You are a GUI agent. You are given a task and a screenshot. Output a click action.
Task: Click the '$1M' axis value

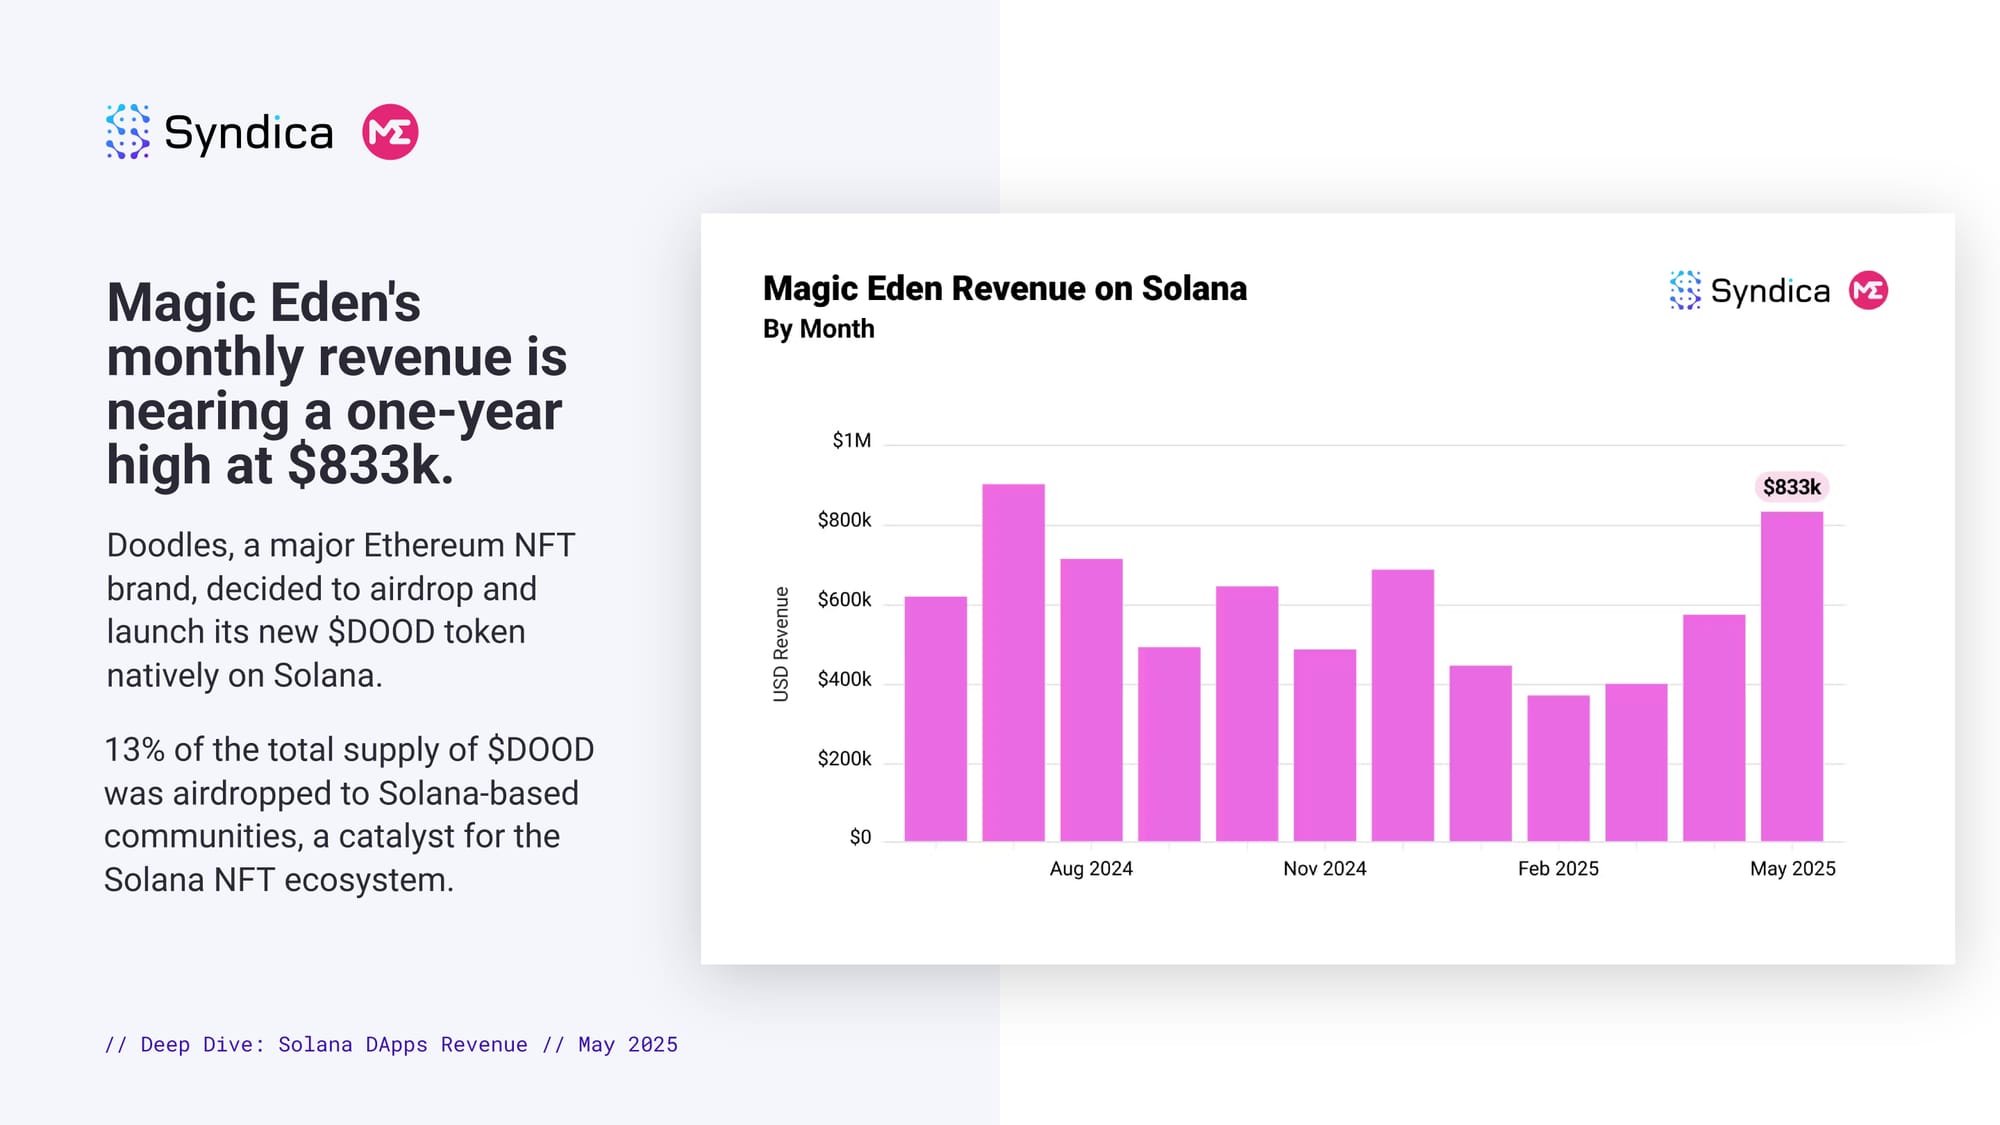pos(852,441)
